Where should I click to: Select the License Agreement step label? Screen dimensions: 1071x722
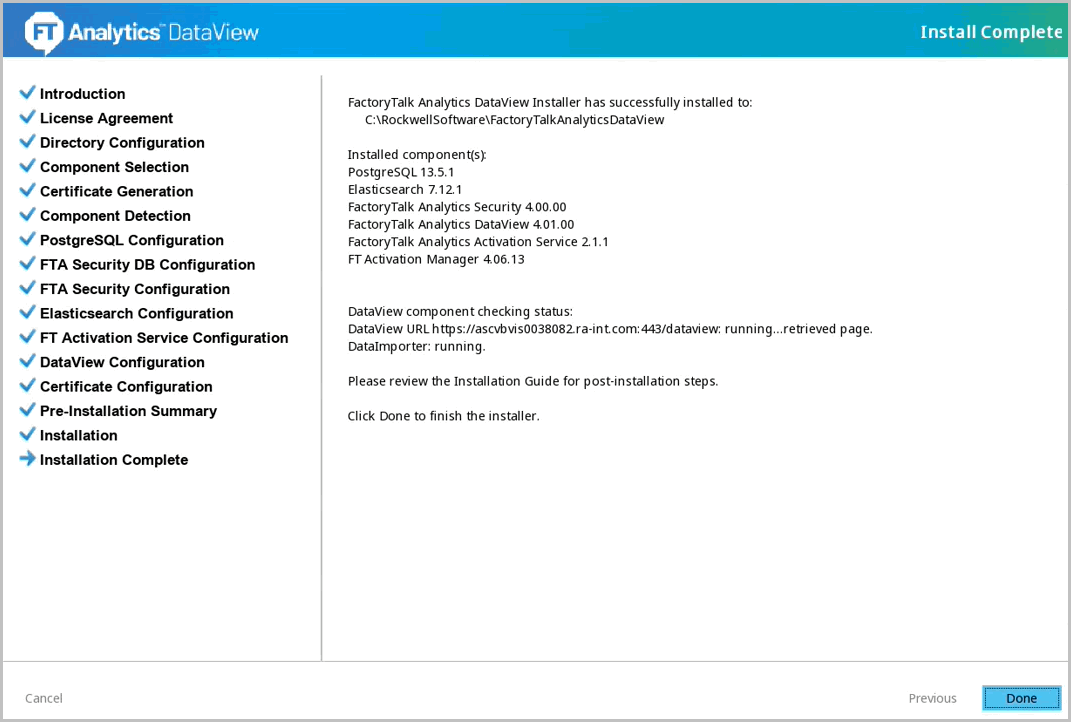click(107, 118)
